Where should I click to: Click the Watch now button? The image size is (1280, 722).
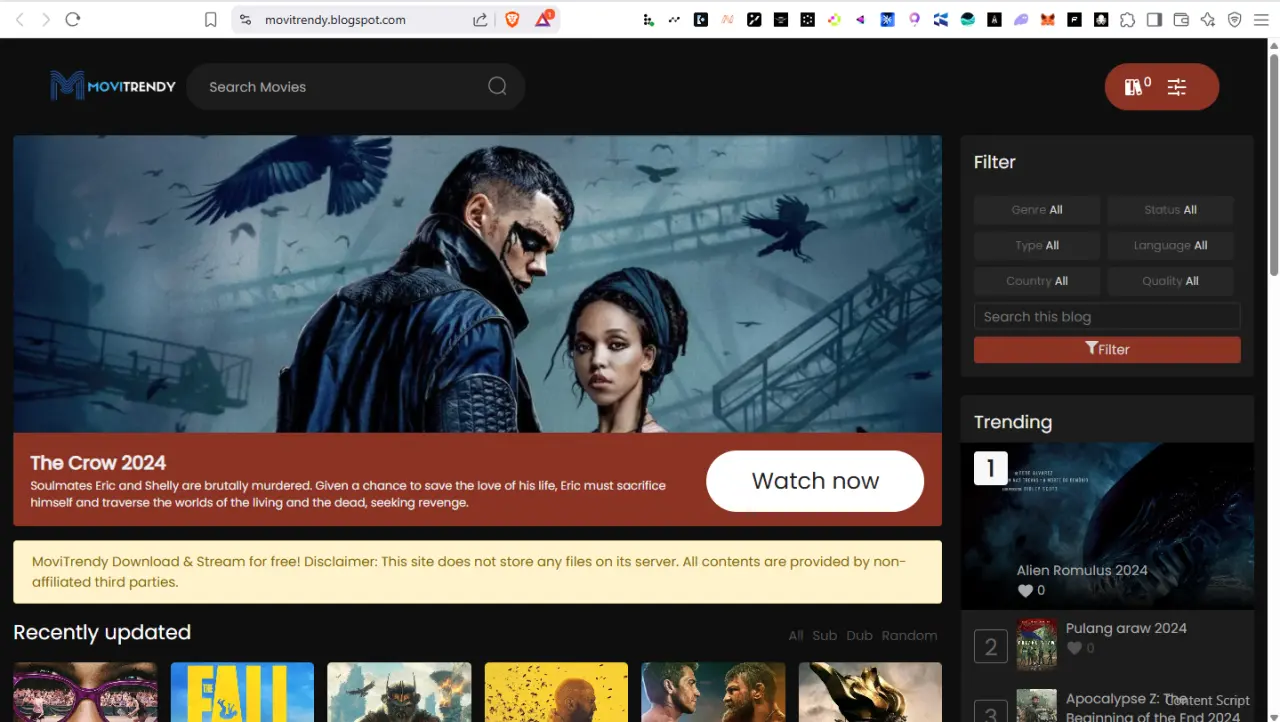(x=815, y=481)
